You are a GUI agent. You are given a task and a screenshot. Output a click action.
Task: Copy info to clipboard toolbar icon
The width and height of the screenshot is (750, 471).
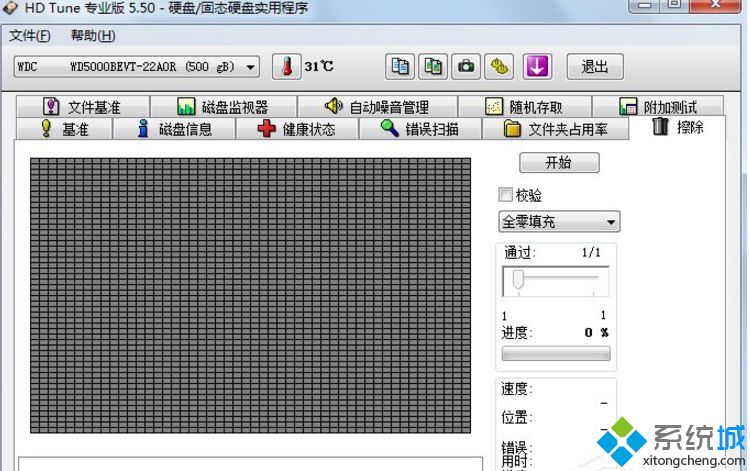click(x=400, y=66)
